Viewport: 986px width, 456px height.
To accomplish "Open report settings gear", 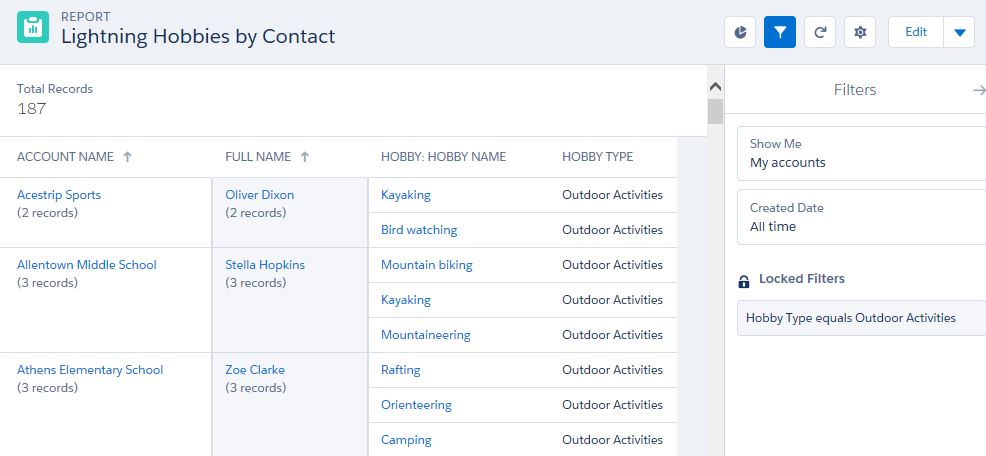I will 860,32.
